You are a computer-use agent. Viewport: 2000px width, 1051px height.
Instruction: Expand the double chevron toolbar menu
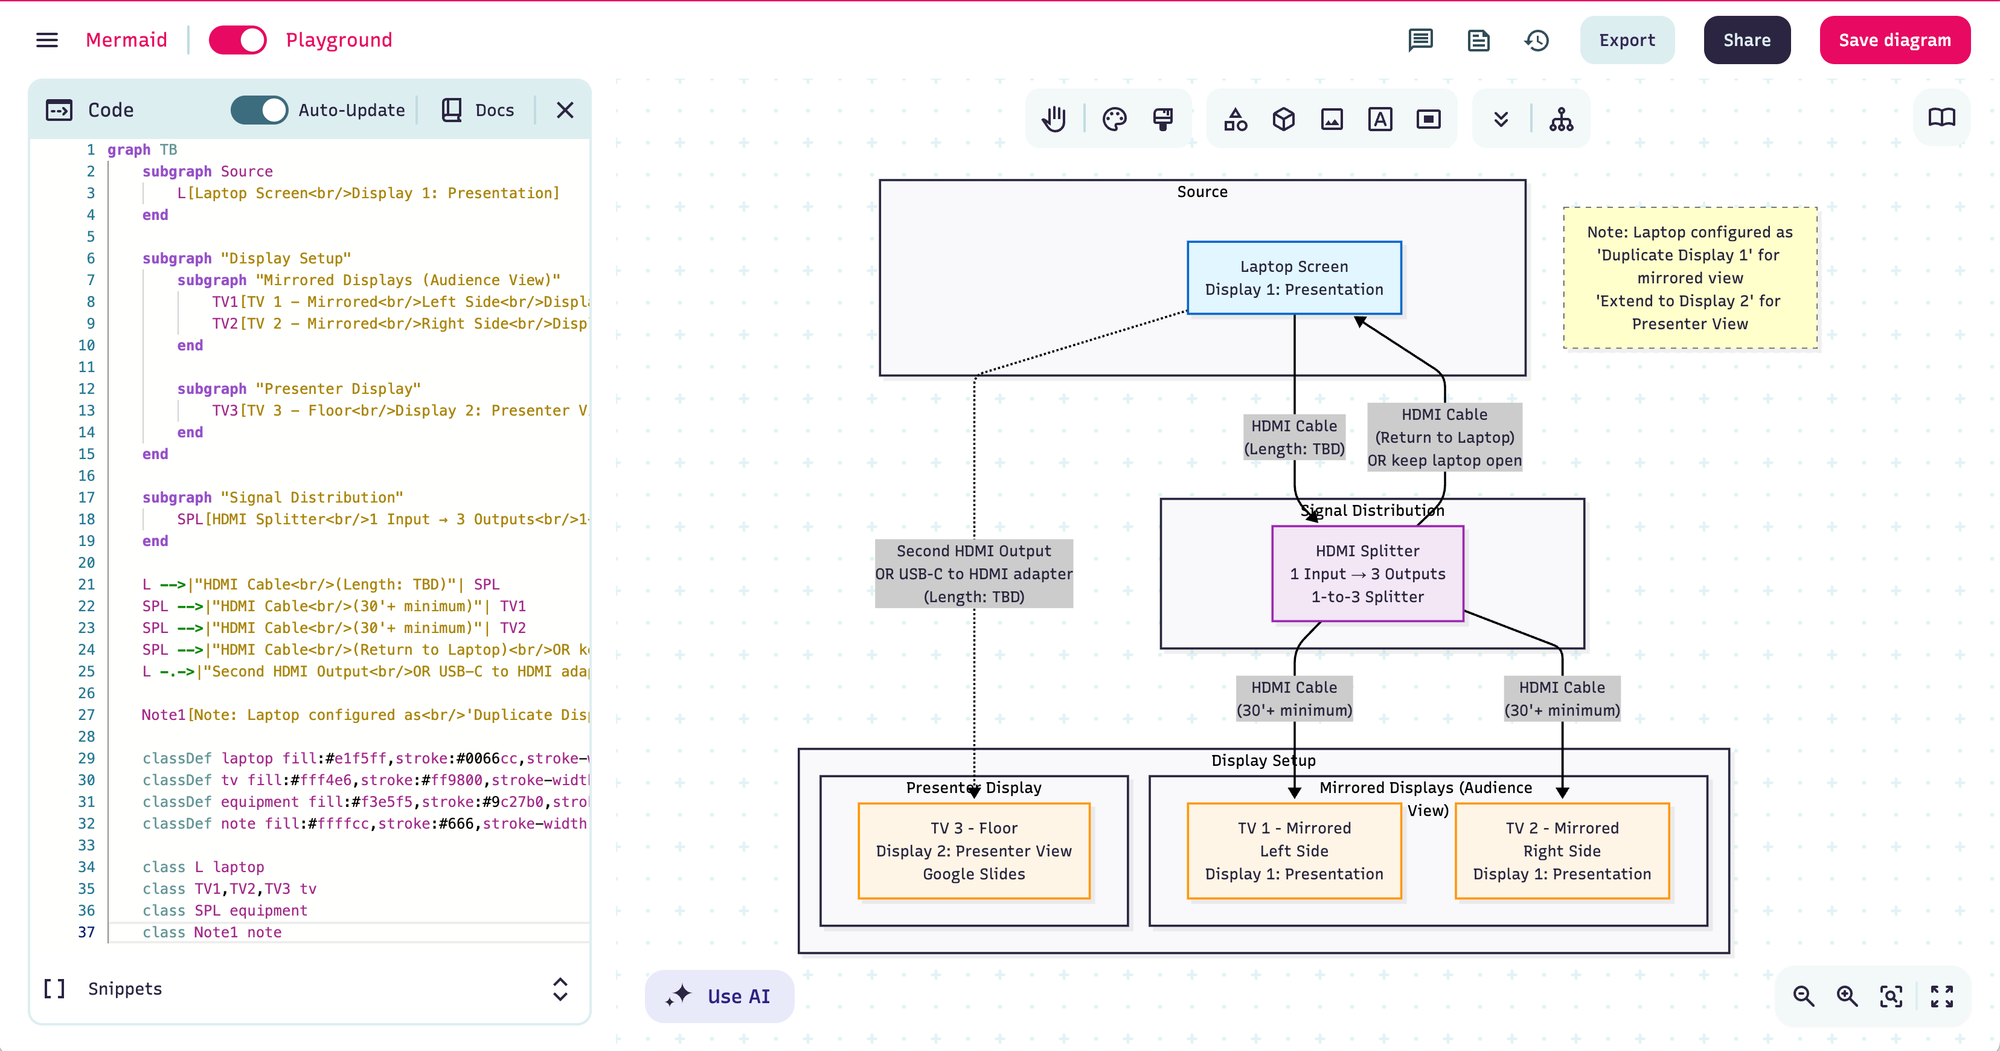(1501, 120)
